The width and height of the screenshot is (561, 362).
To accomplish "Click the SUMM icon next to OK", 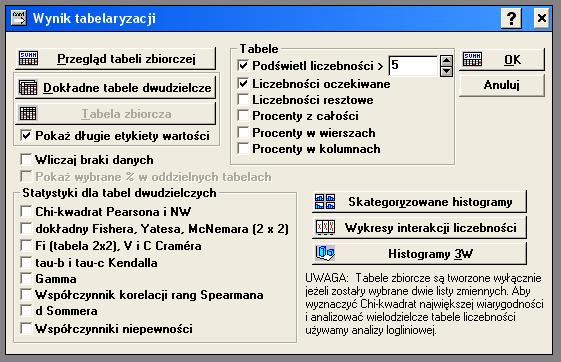I will pos(472,60).
